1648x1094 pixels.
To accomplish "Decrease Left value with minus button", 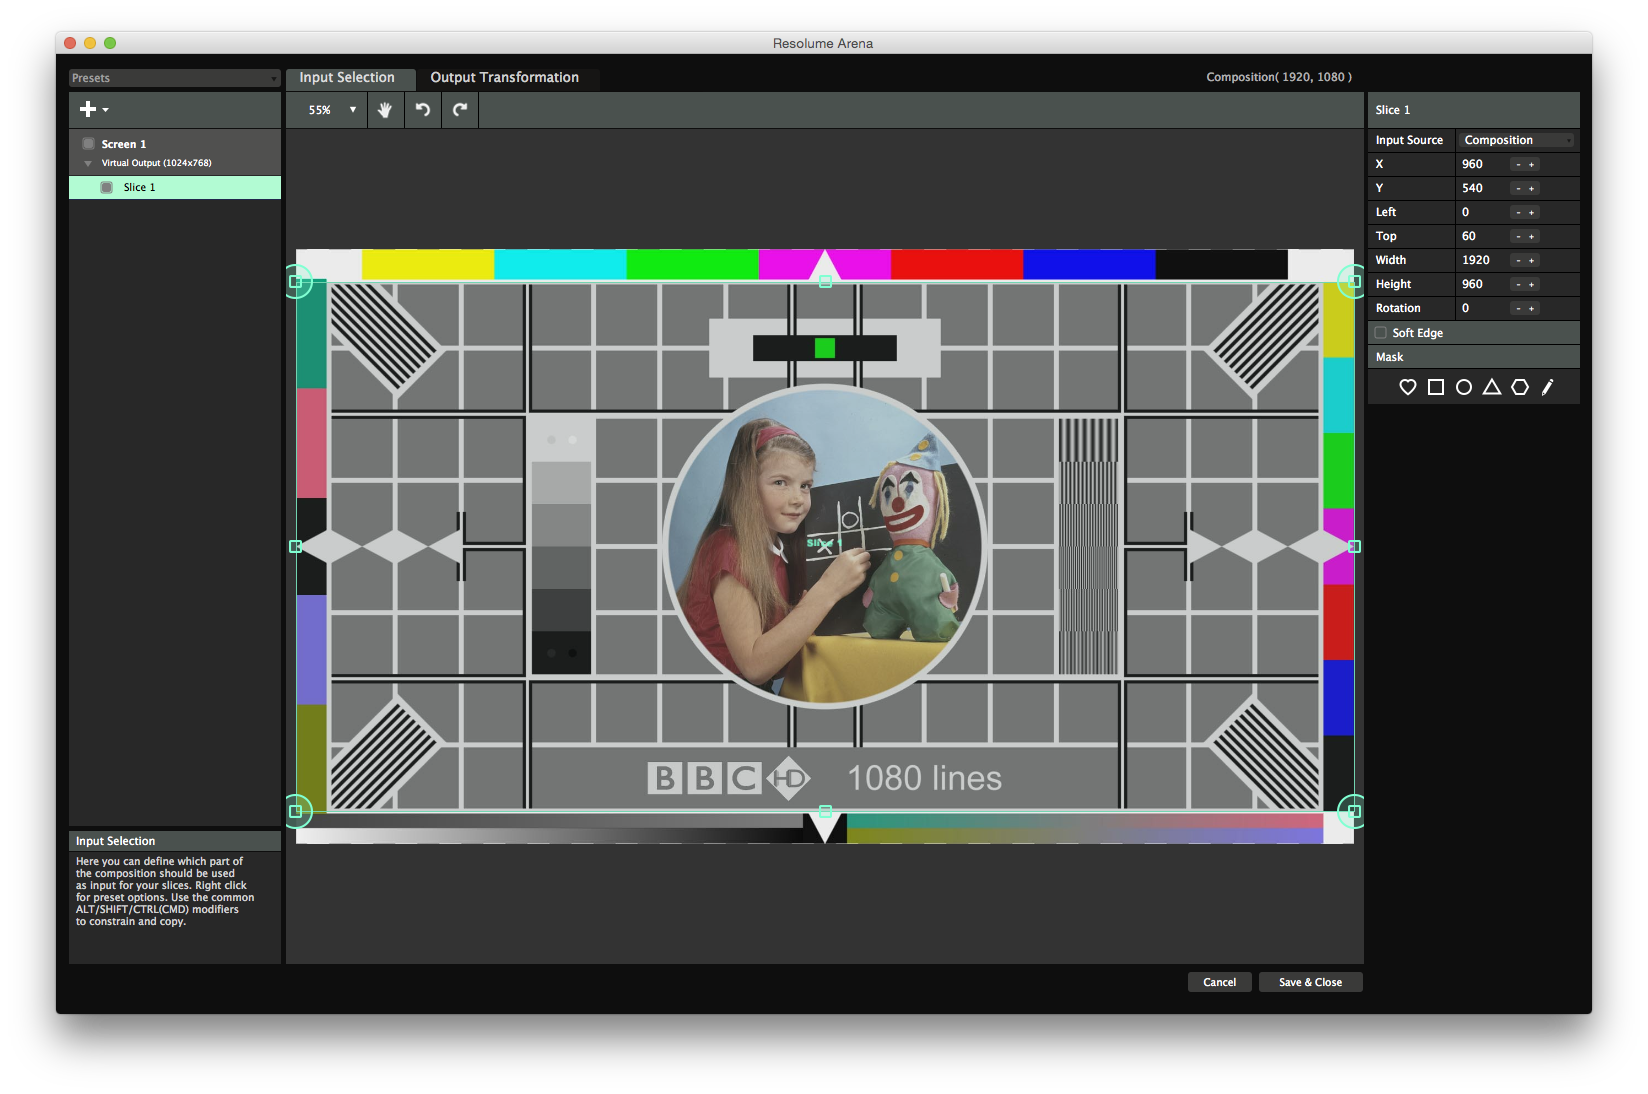I will click(1518, 212).
